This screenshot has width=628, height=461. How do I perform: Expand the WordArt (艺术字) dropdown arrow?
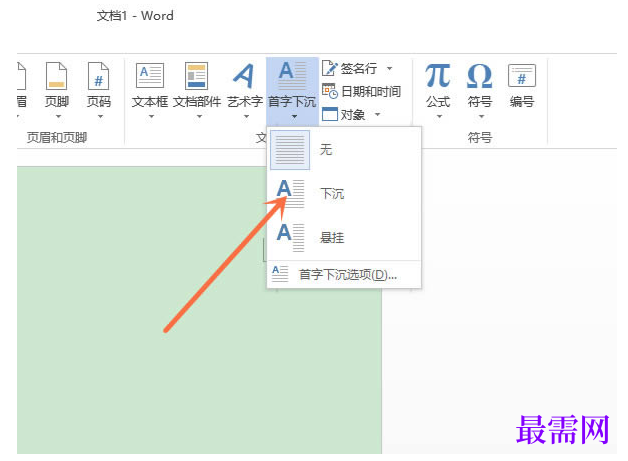click(246, 117)
